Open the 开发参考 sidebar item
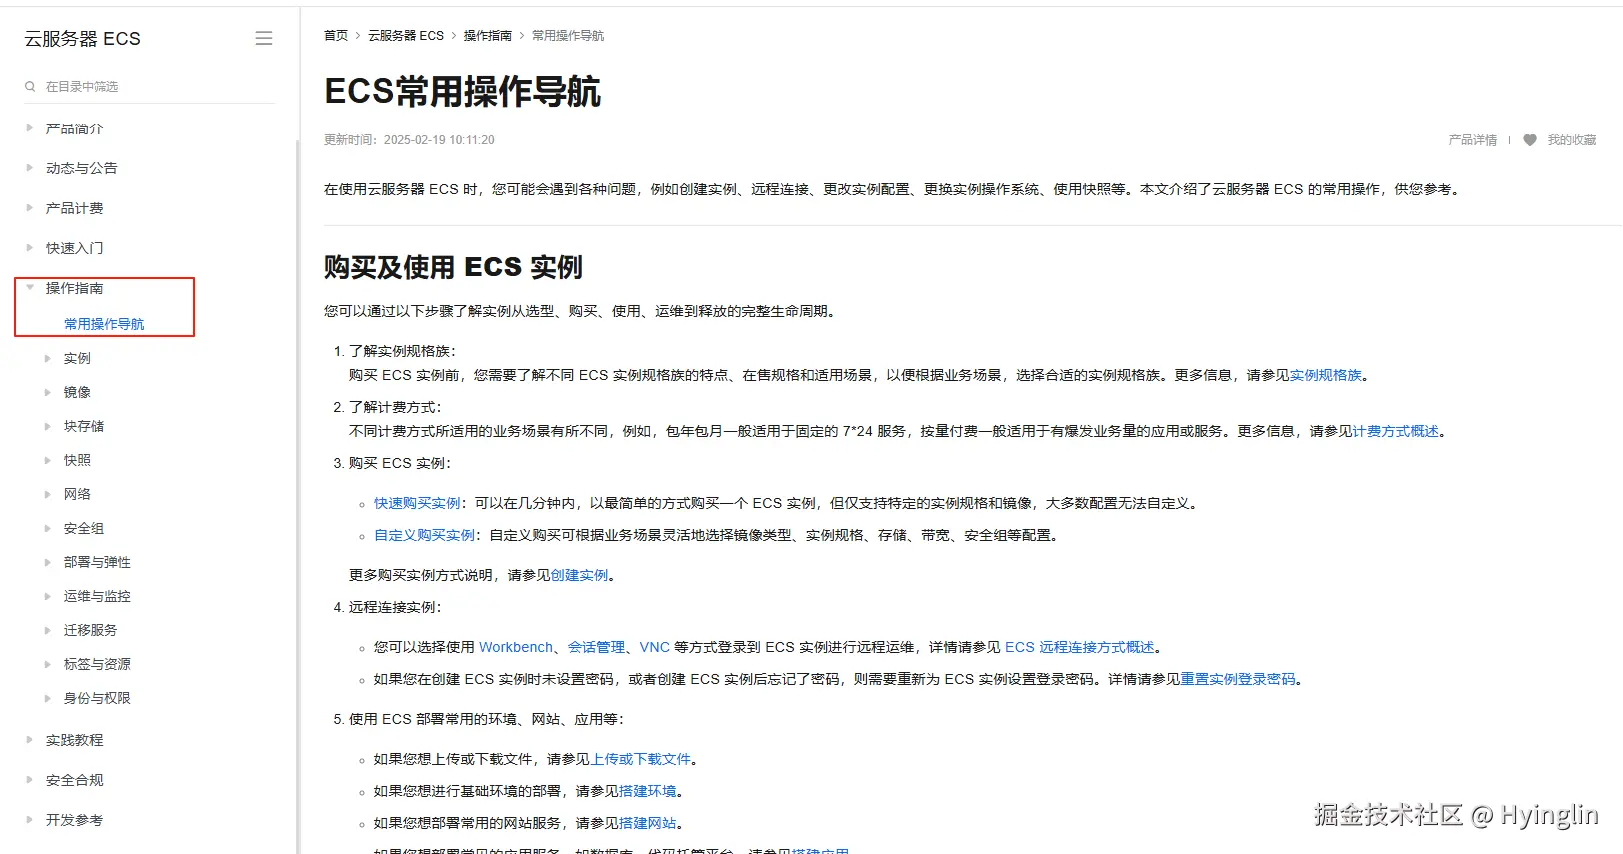The image size is (1623, 854). click(x=74, y=821)
